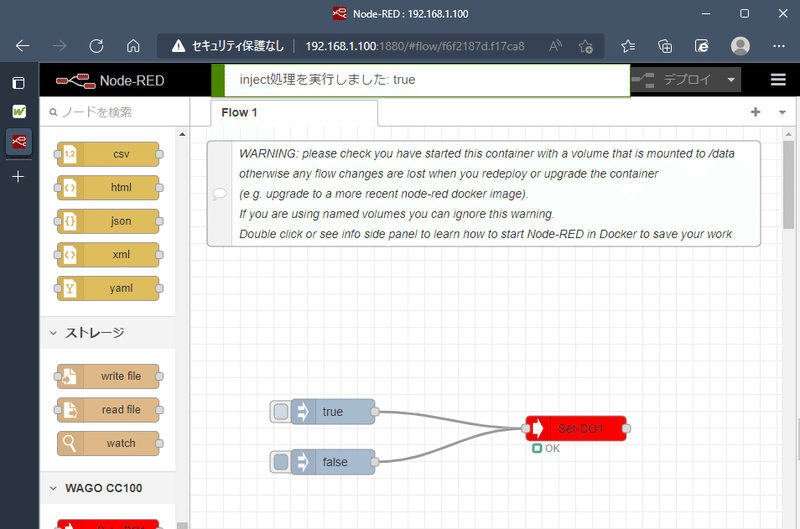800x529 pixels.
Task: Open the browser favorites list
Action: point(628,46)
